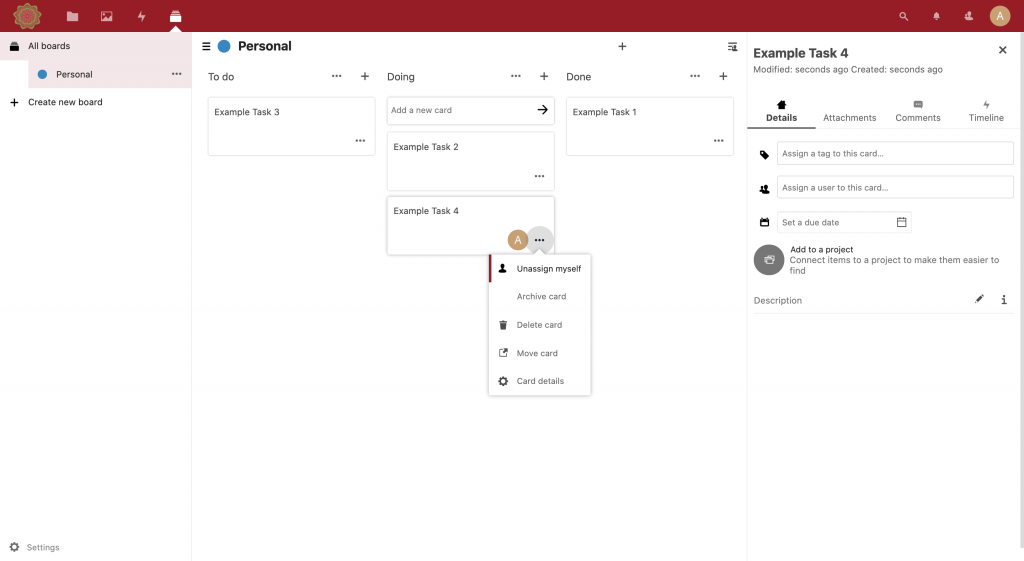Switch to the Timeline tab
This screenshot has height=561, width=1024.
tap(985, 112)
